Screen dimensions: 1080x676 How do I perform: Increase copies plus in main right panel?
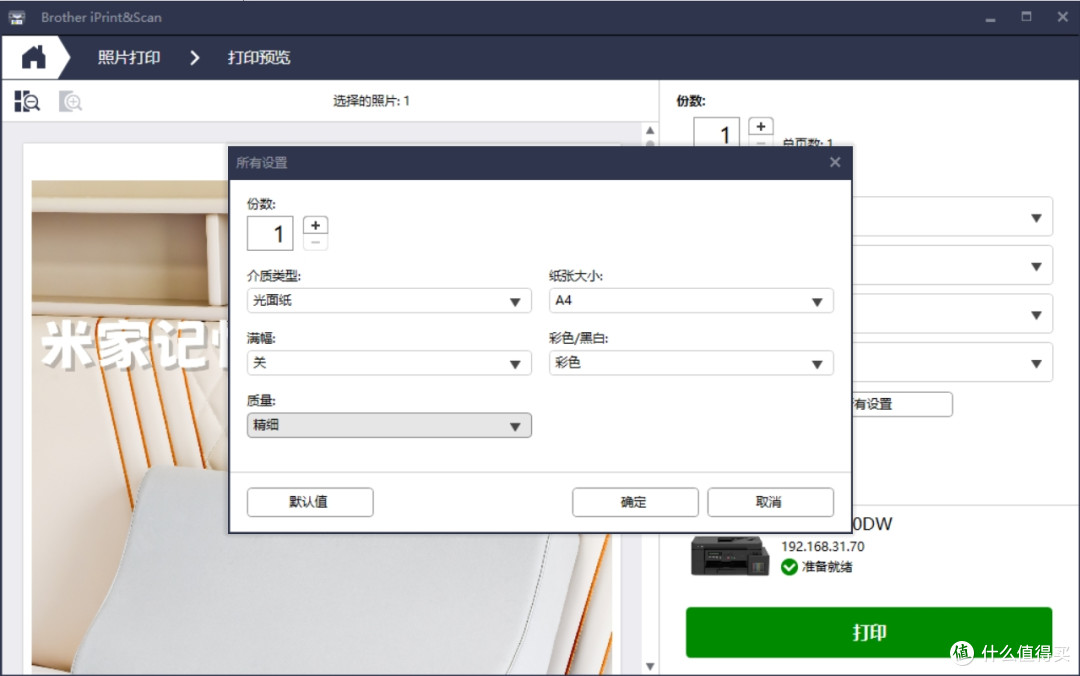tap(760, 126)
